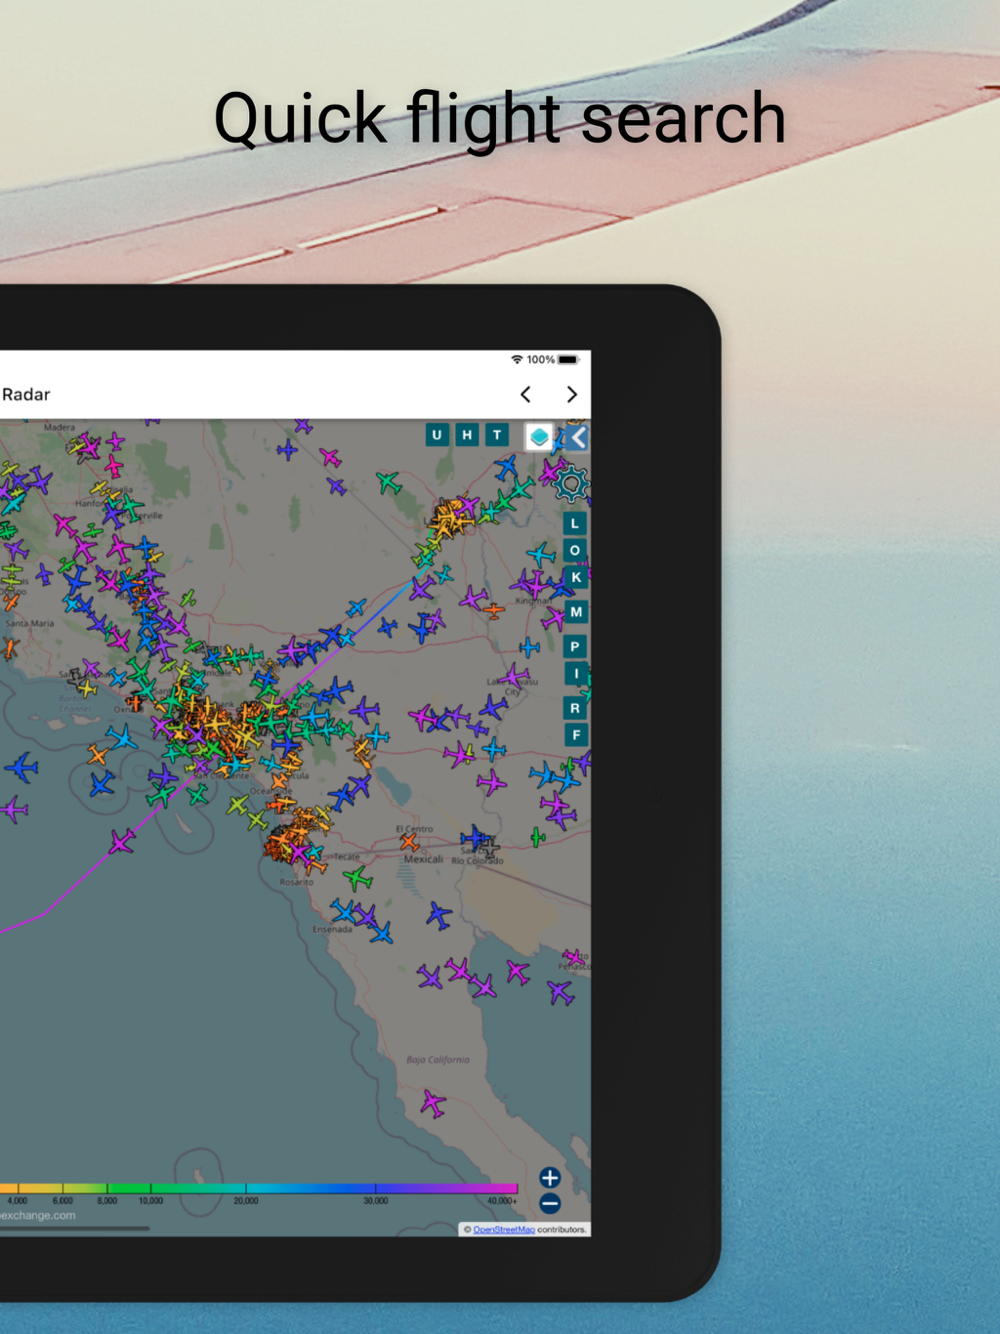Click the Radar title

pyautogui.click(x=26, y=394)
